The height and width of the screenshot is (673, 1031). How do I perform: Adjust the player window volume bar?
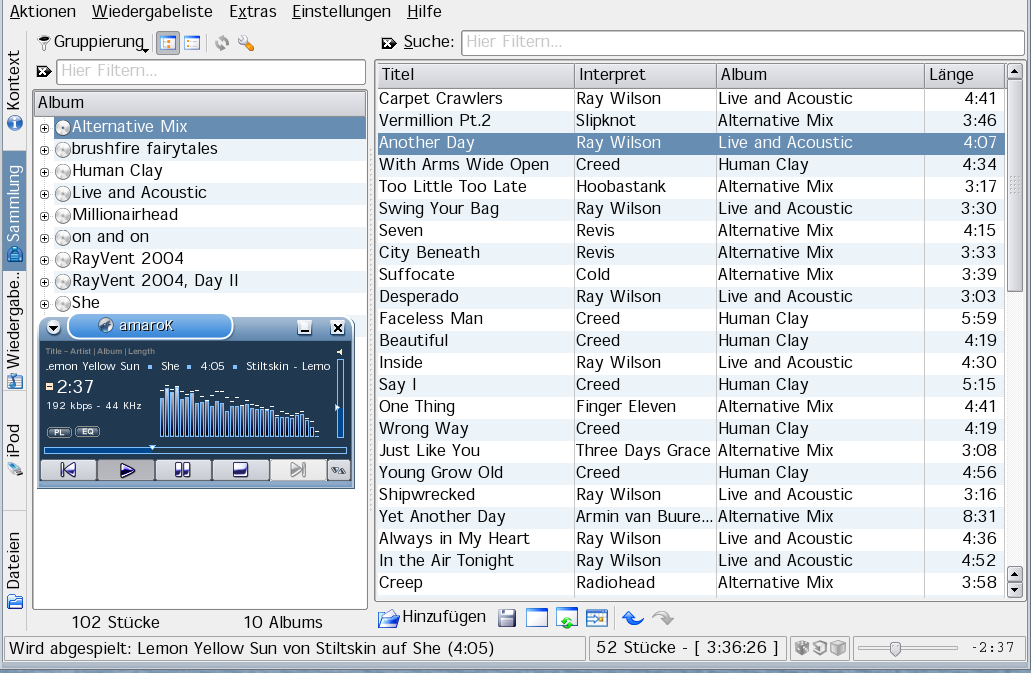pyautogui.click(x=340, y=398)
